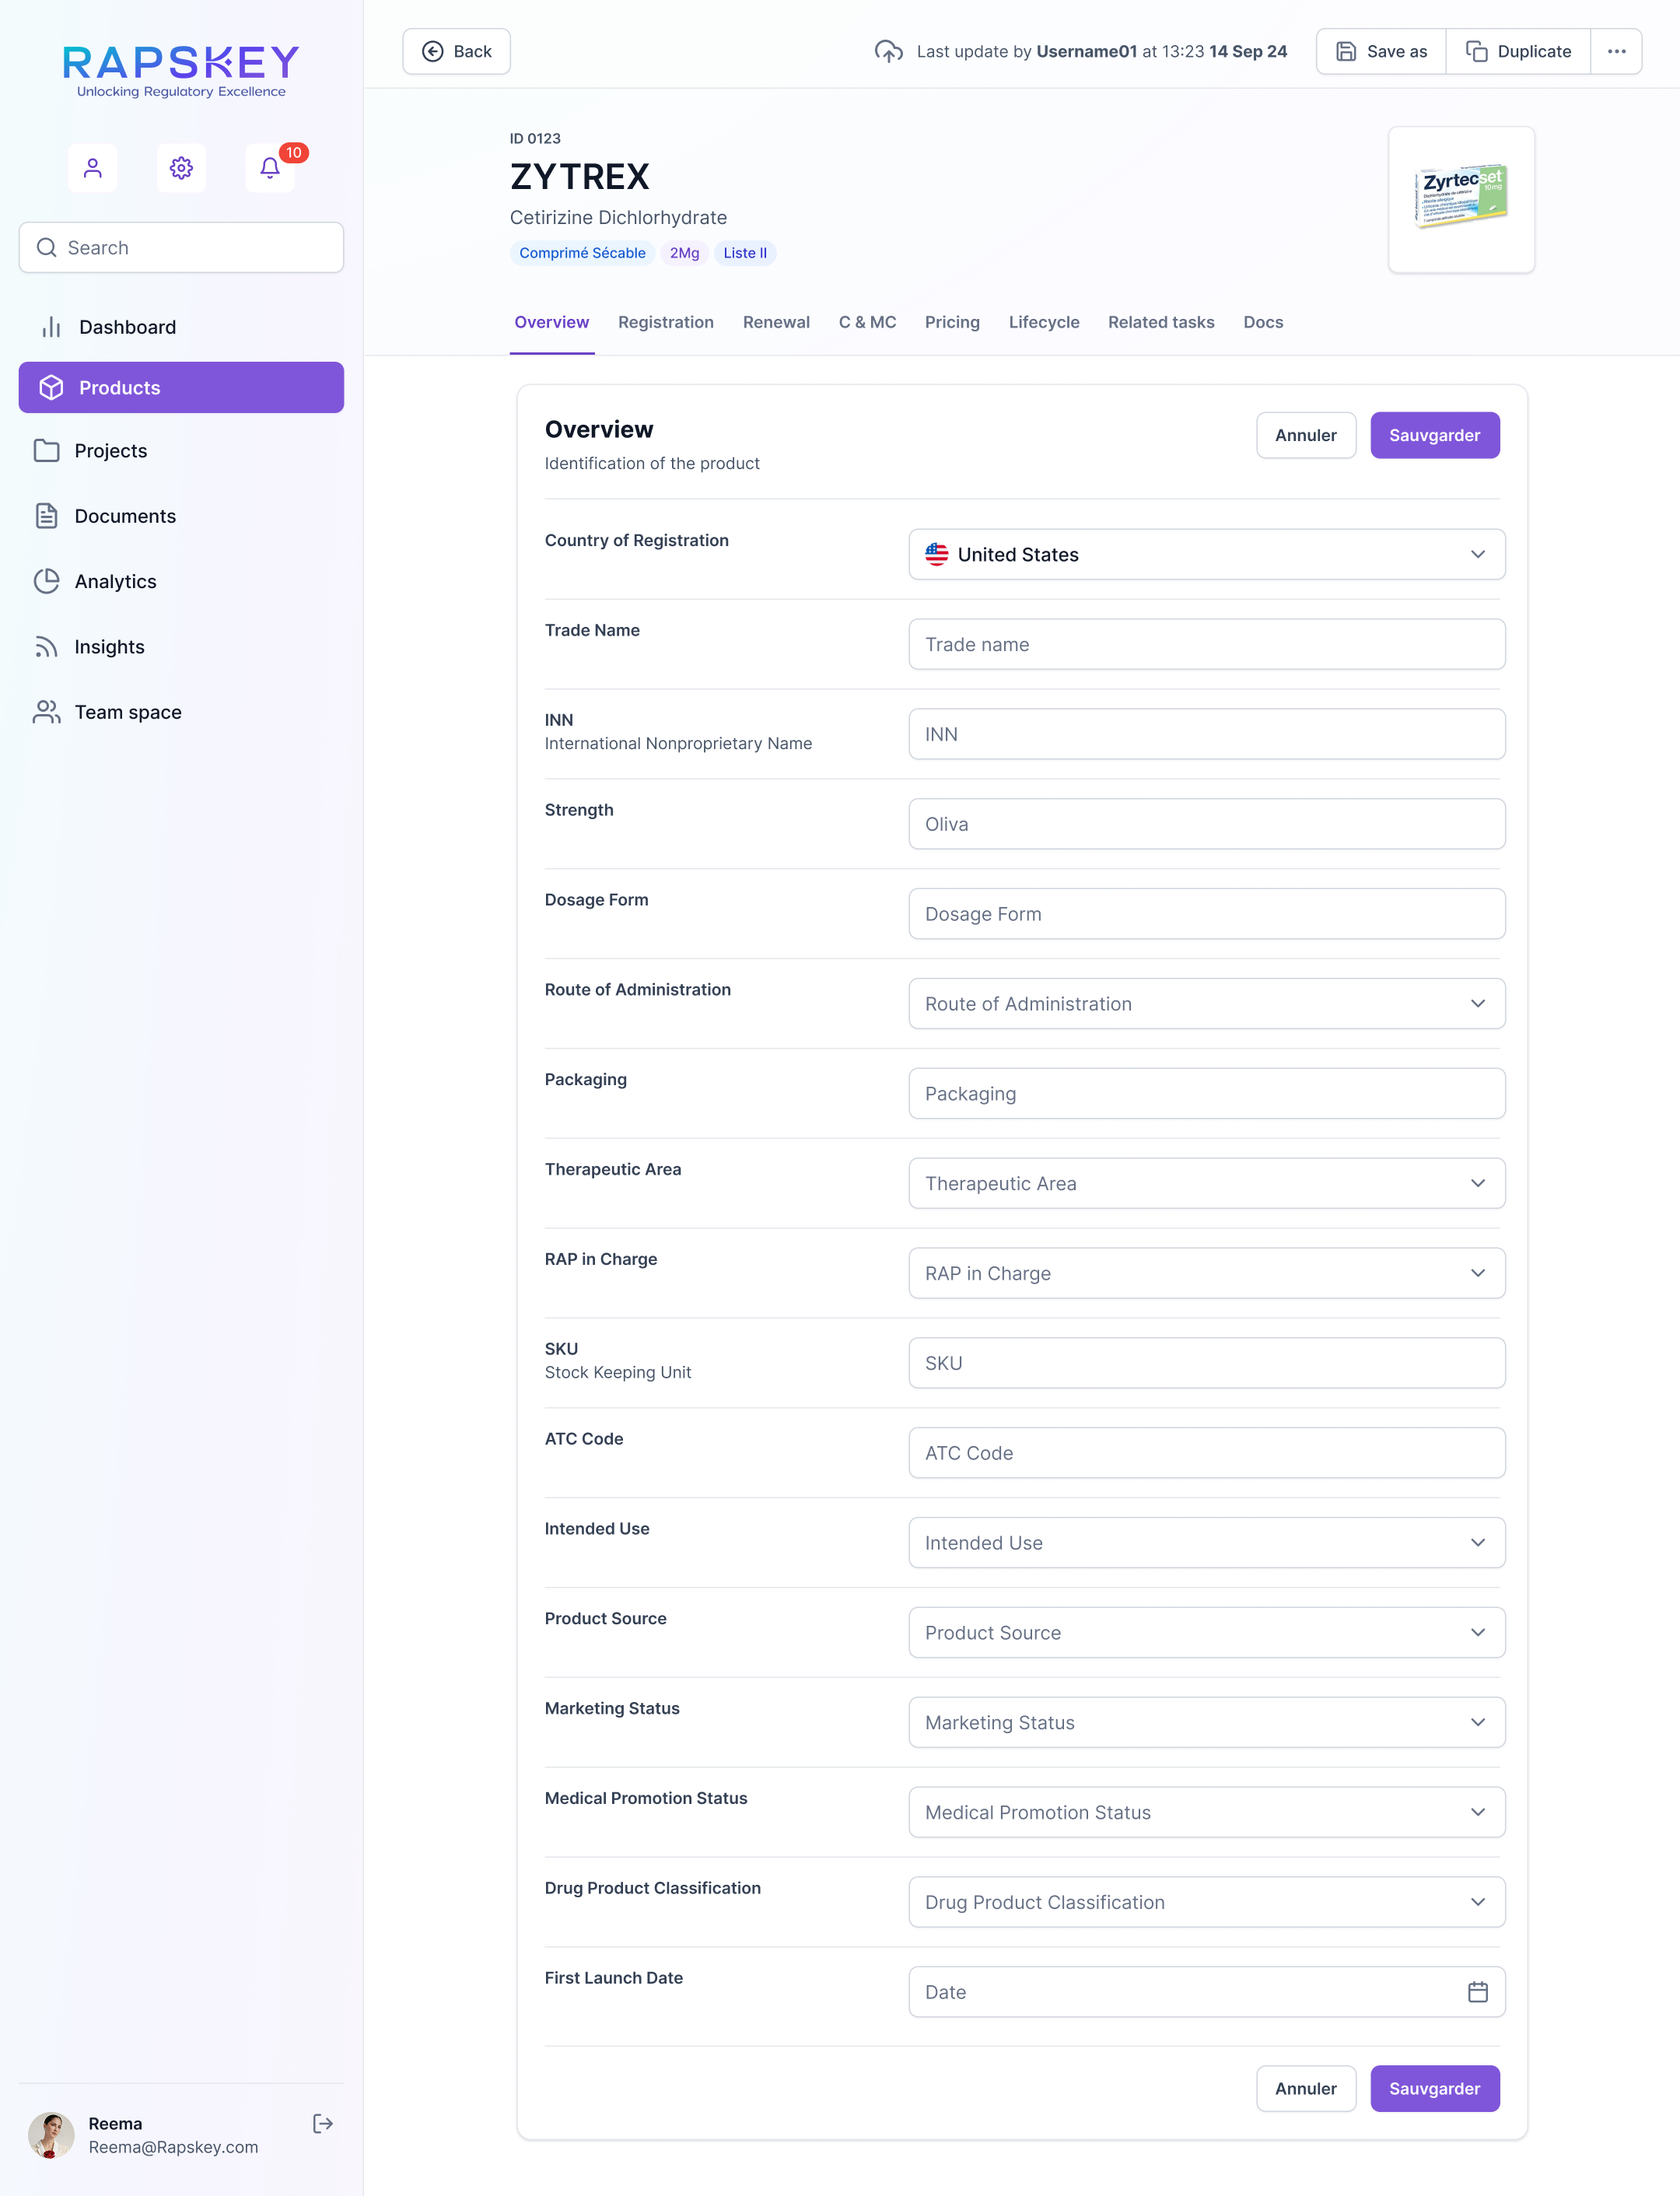Screen dimensions: 1680x2196
Task: Expand the Drug Product Classification dropdown
Action: [1206, 1902]
